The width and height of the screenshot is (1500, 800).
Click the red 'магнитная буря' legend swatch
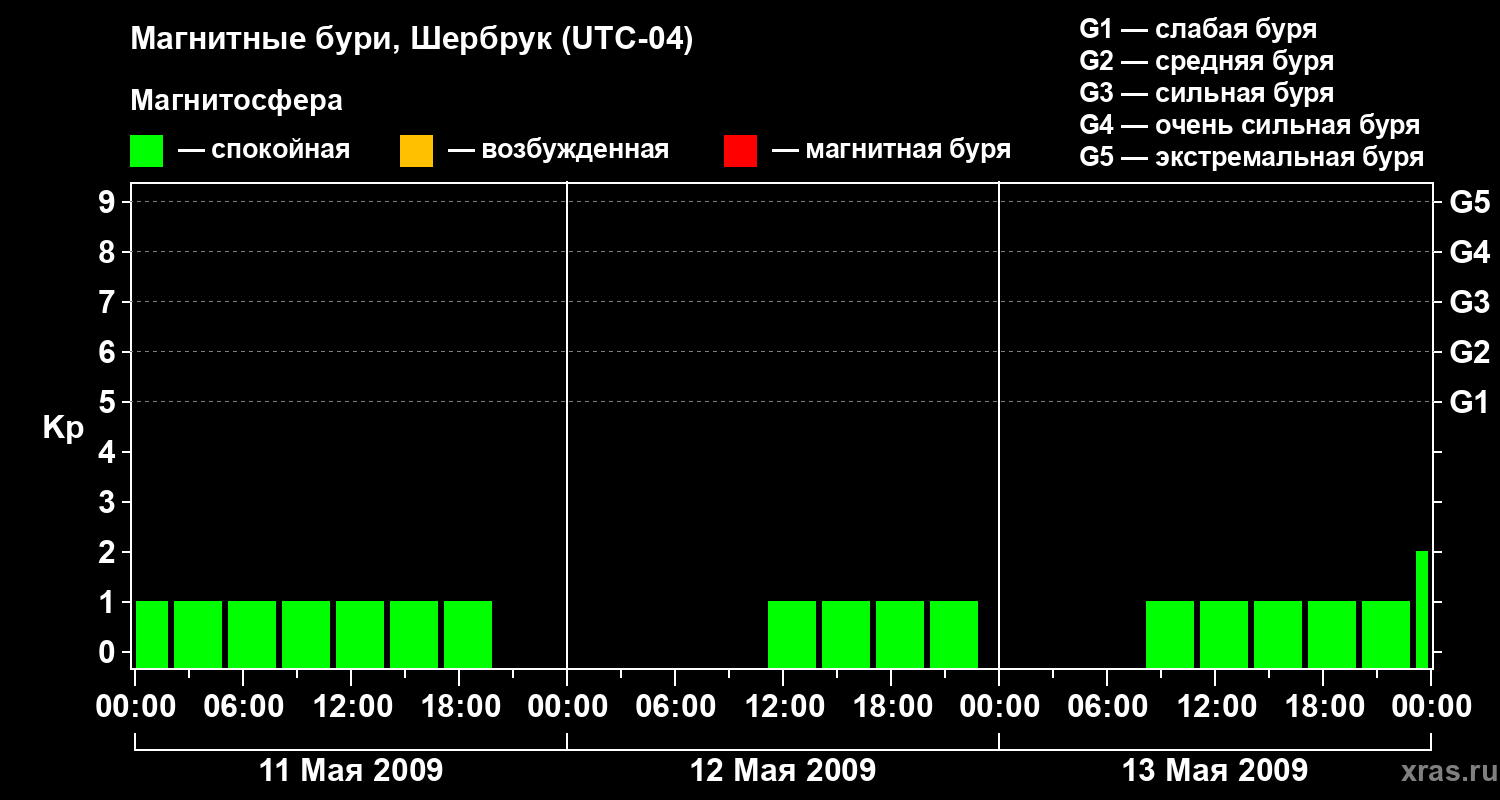[740, 151]
